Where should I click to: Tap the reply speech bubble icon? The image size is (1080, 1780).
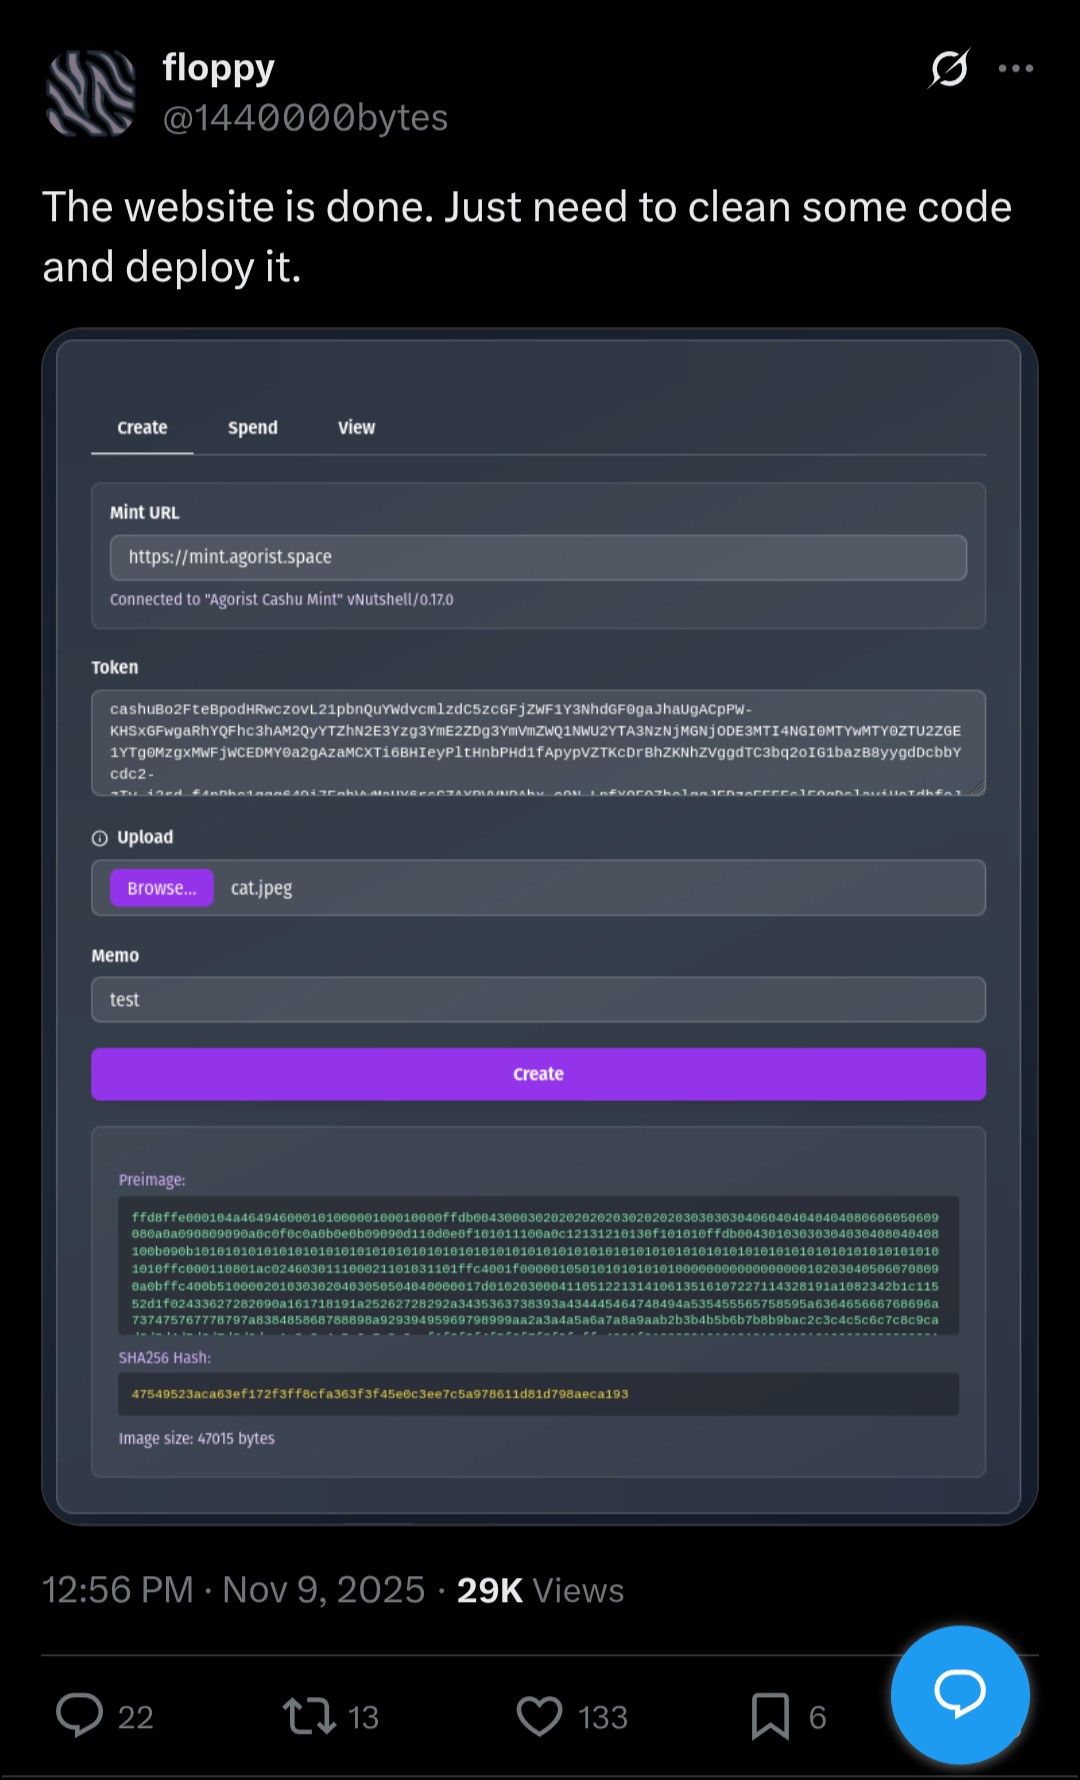pos(80,1715)
